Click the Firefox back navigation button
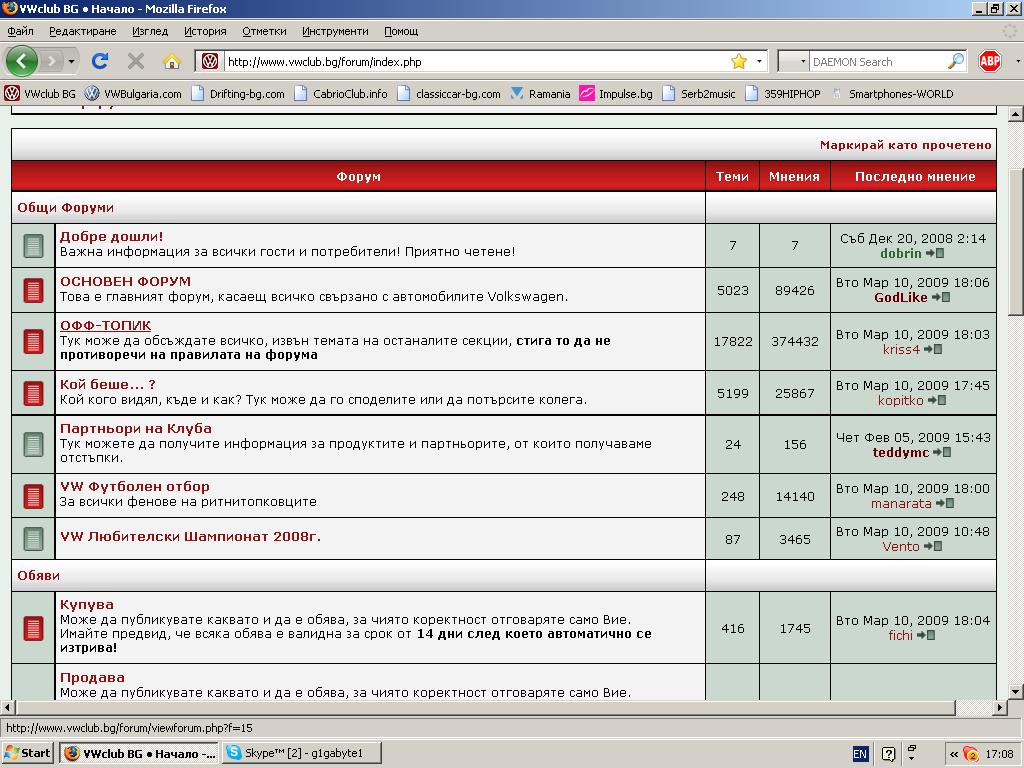This screenshot has height=768, width=1024. click(x=22, y=61)
